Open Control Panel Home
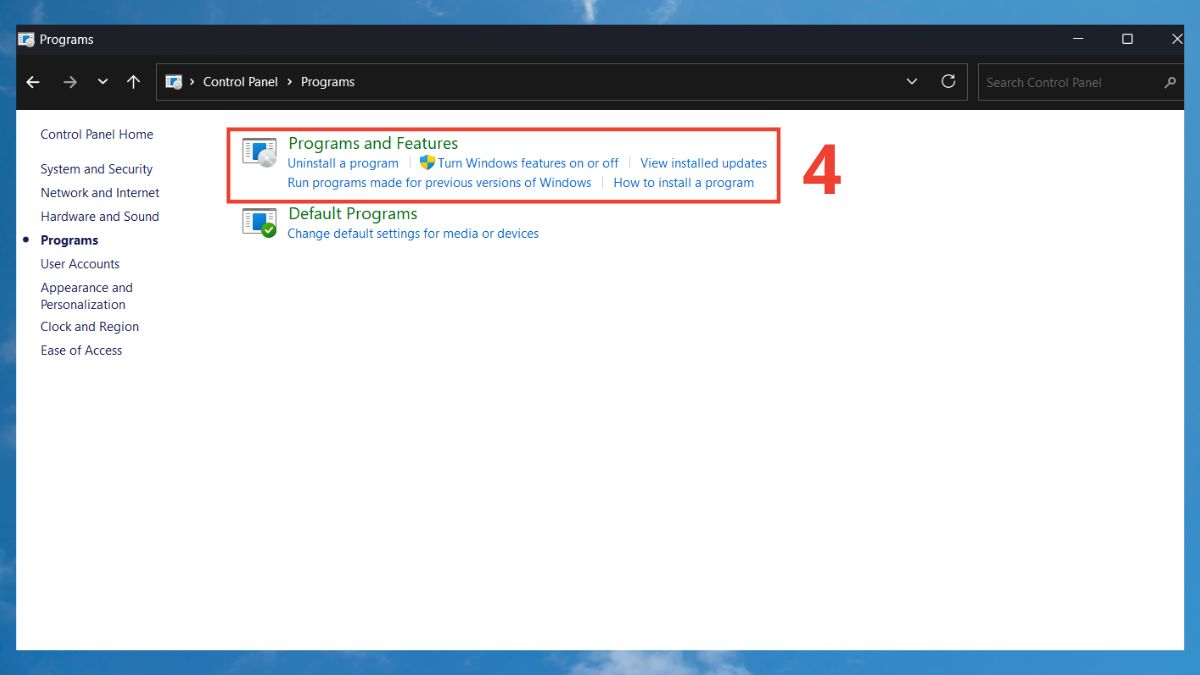 click(97, 134)
